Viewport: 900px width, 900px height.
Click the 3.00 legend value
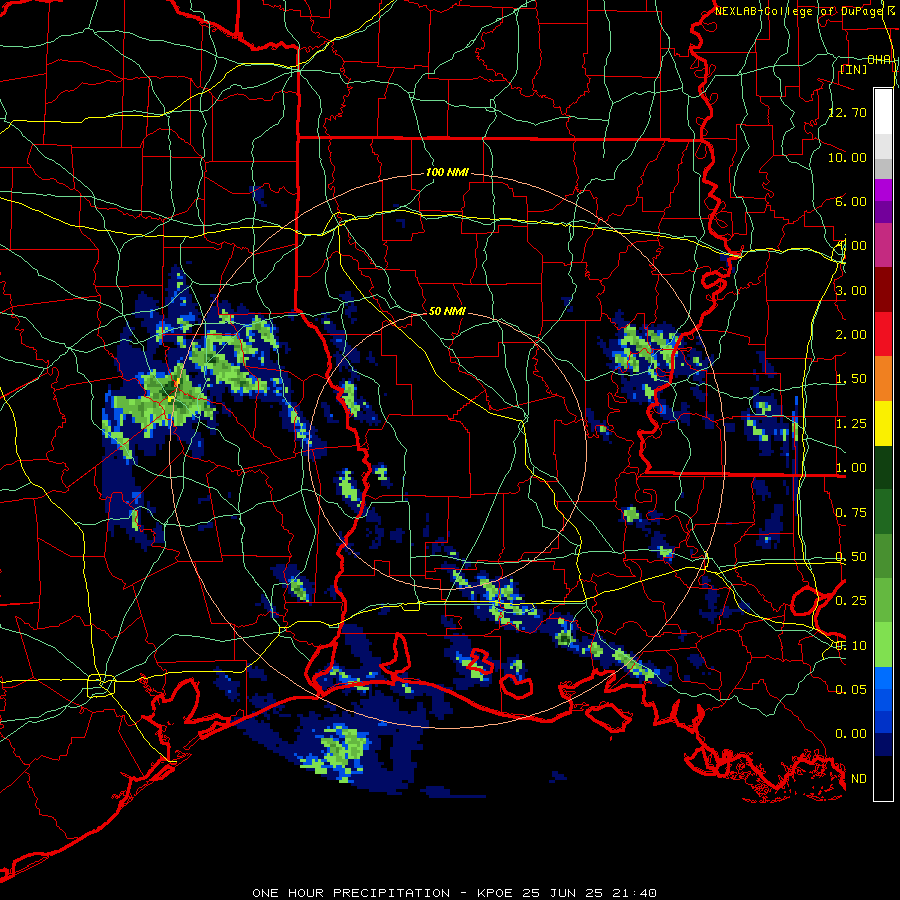coord(851,290)
